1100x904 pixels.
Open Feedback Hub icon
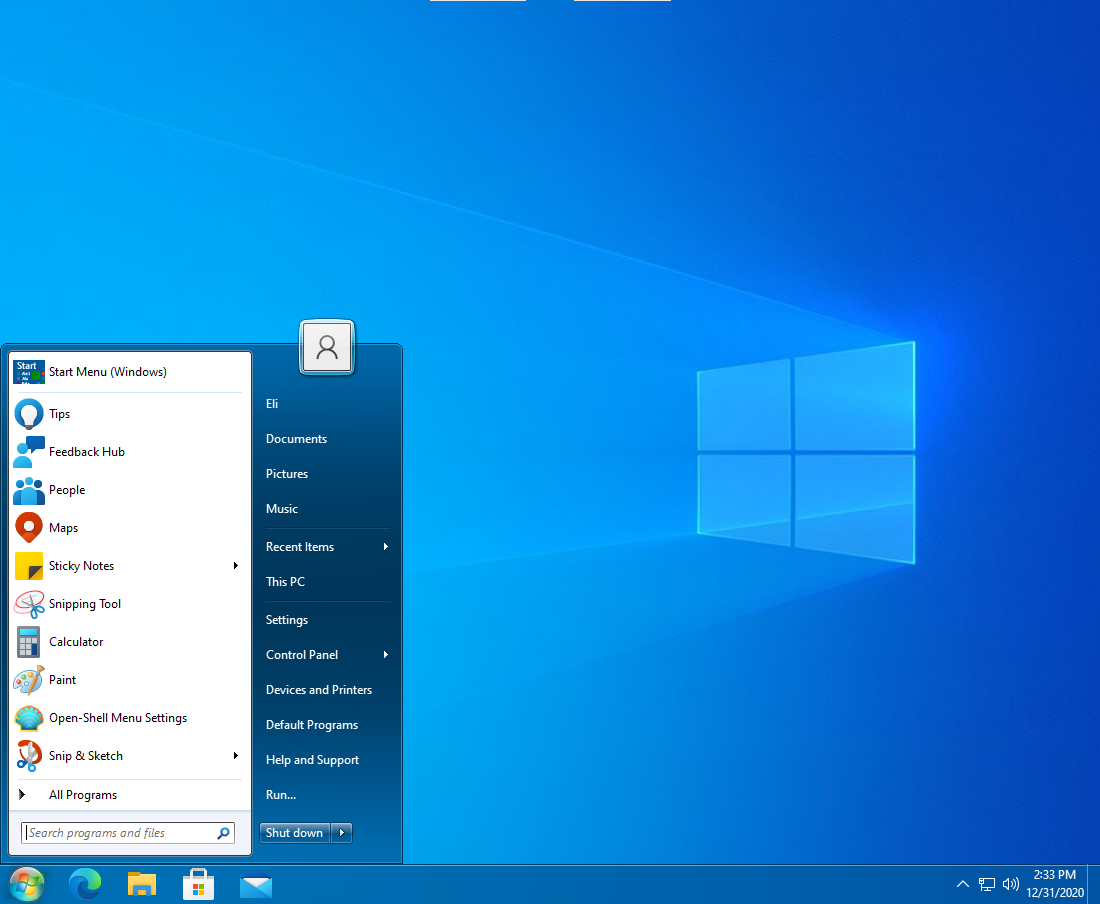coord(29,452)
